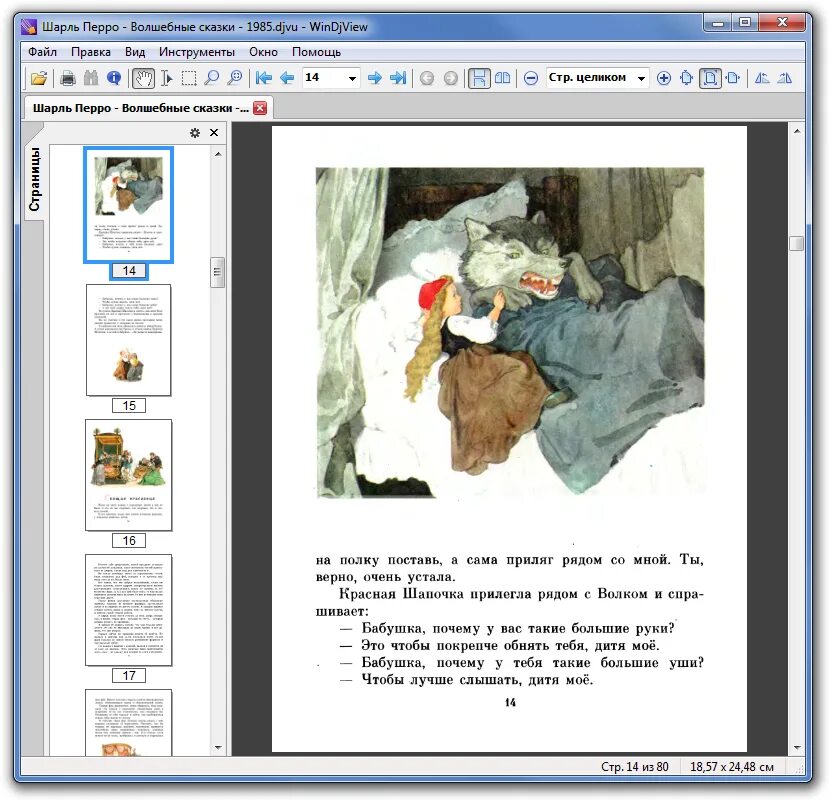831x802 pixels.
Task: Close the document tab with red X
Action: coord(260,108)
